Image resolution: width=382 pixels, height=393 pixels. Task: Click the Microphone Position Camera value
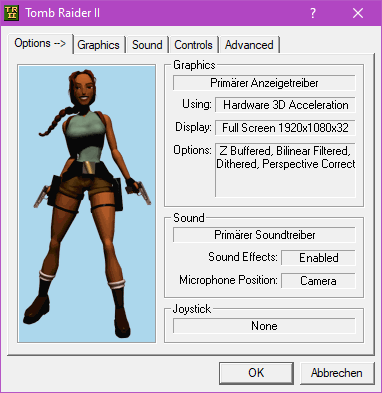click(318, 281)
